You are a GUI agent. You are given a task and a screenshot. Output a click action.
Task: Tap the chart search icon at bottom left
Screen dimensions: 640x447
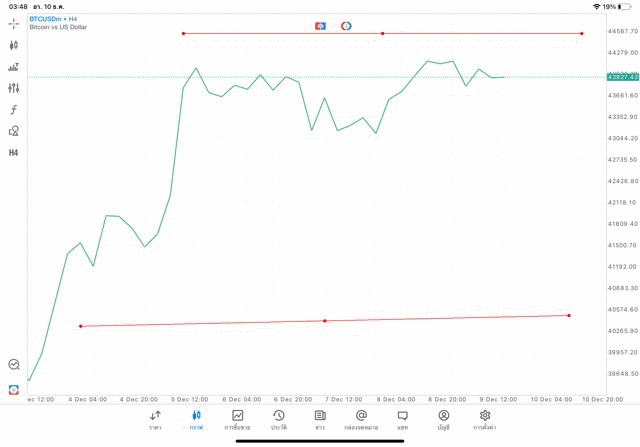14,365
